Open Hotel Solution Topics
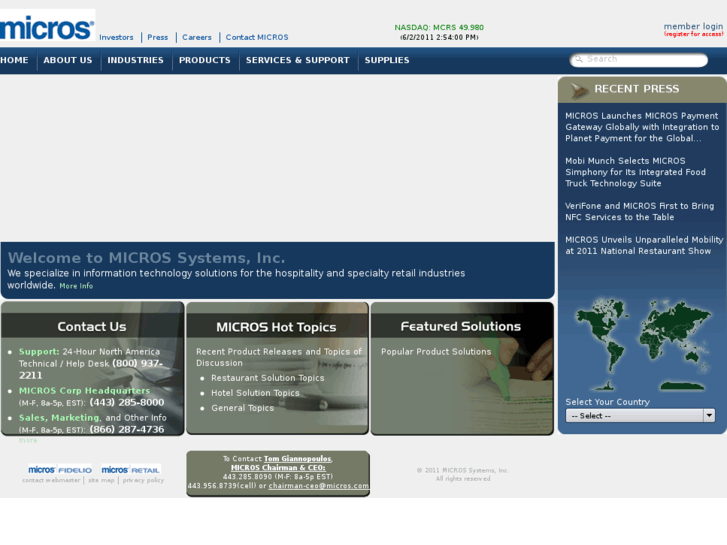 click(255, 393)
